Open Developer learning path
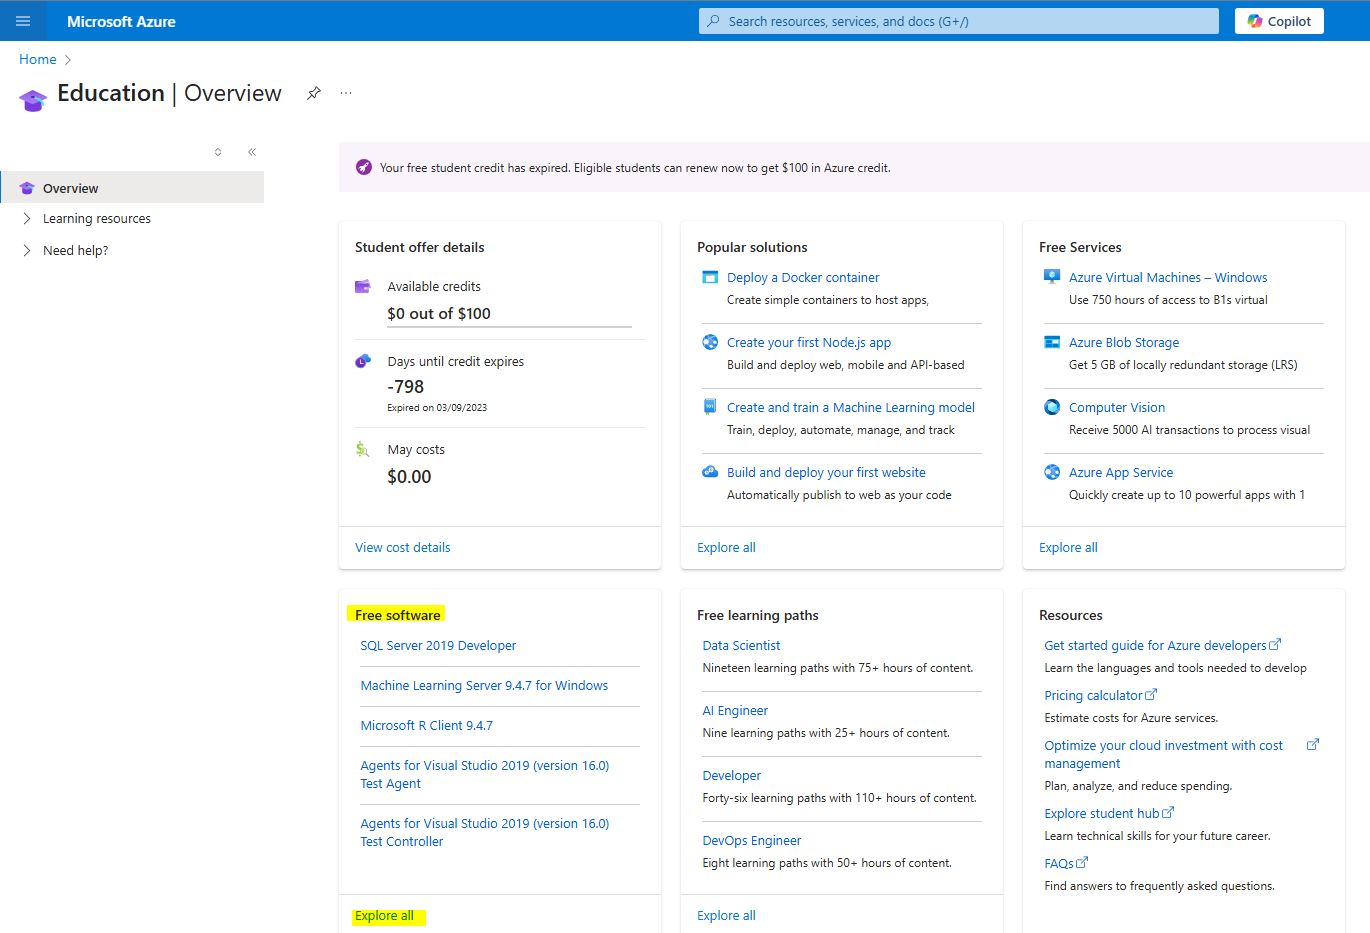Screen dimensions: 1370x933 coord(731,775)
